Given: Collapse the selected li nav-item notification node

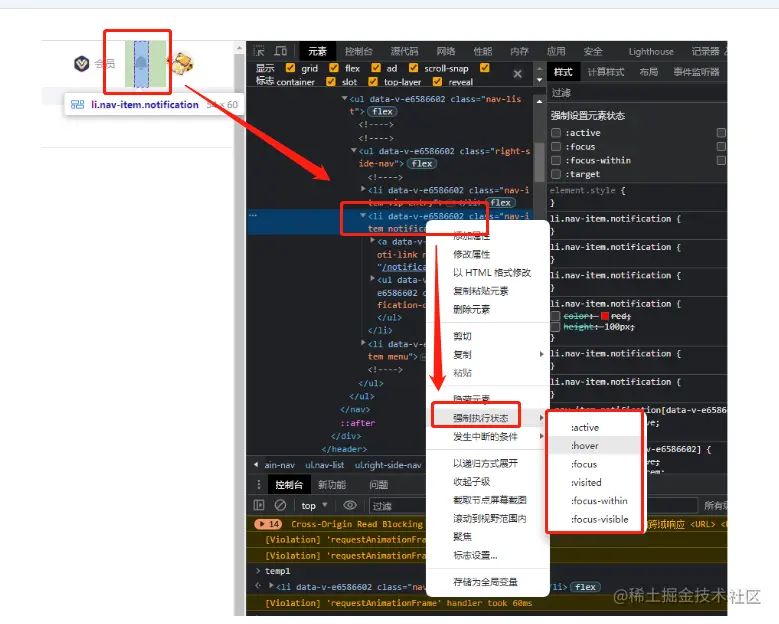Looking at the screenshot, I should click(363, 216).
